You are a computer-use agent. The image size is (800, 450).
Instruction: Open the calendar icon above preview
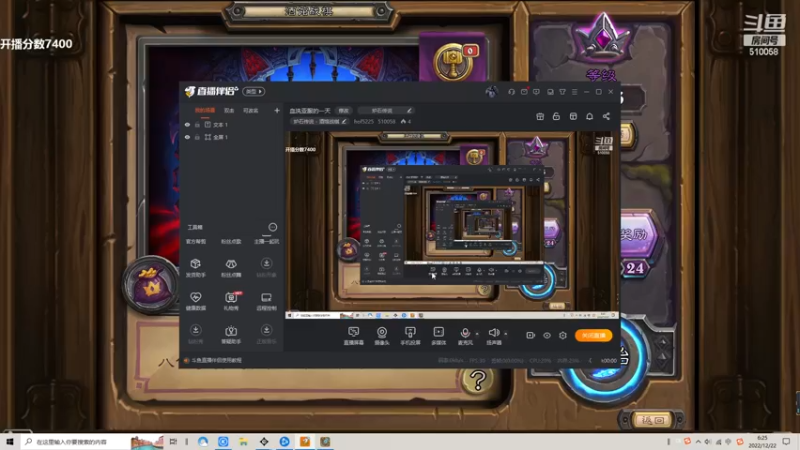click(573, 116)
